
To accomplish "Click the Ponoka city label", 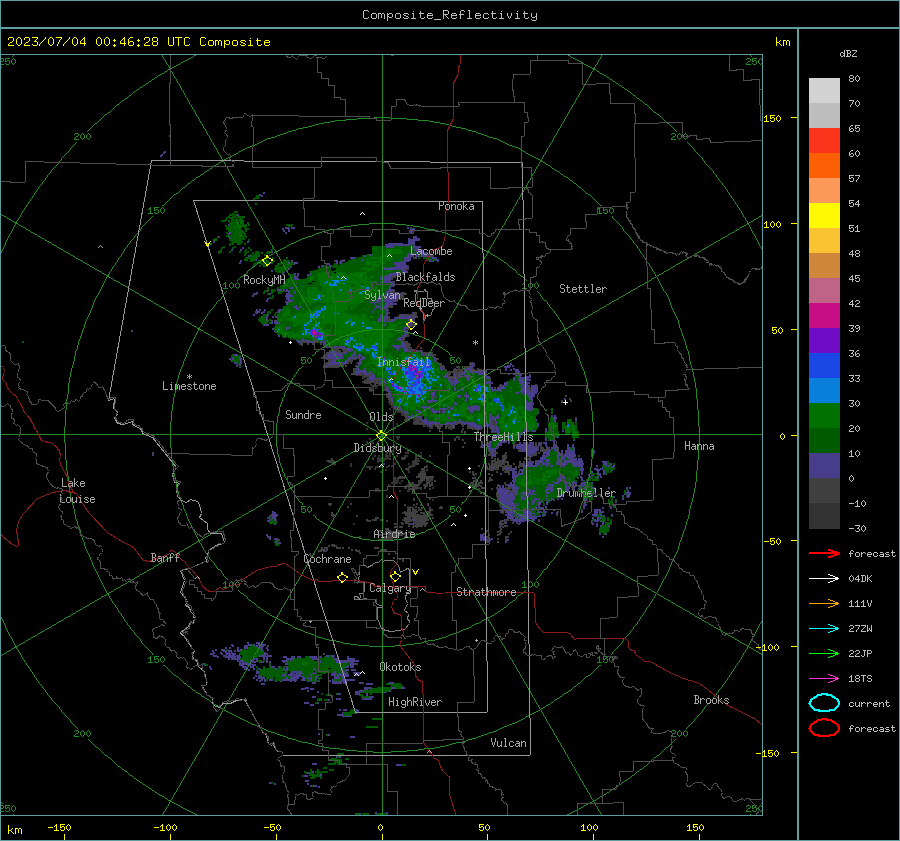I will coord(456,206).
